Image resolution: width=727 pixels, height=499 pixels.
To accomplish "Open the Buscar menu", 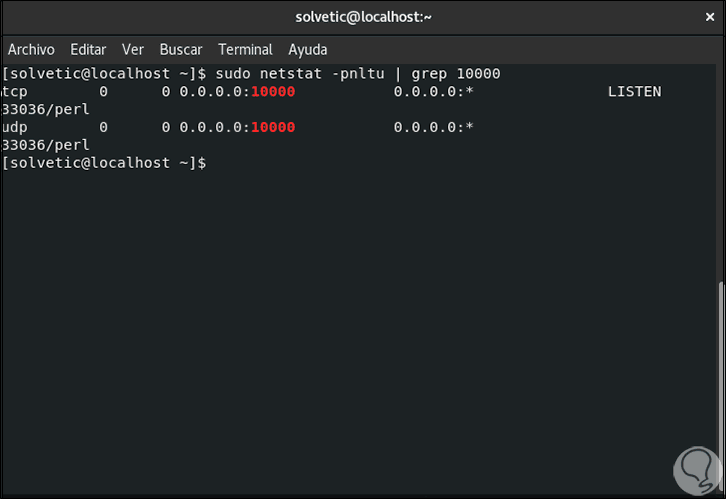I will click(181, 49).
